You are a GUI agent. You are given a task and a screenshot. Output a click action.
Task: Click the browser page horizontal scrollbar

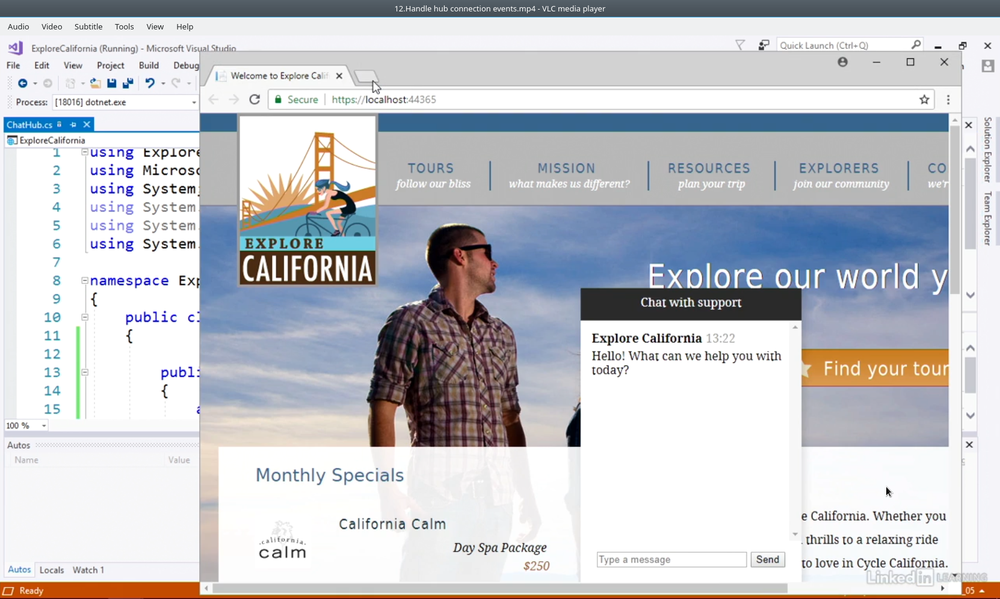coord(499,588)
